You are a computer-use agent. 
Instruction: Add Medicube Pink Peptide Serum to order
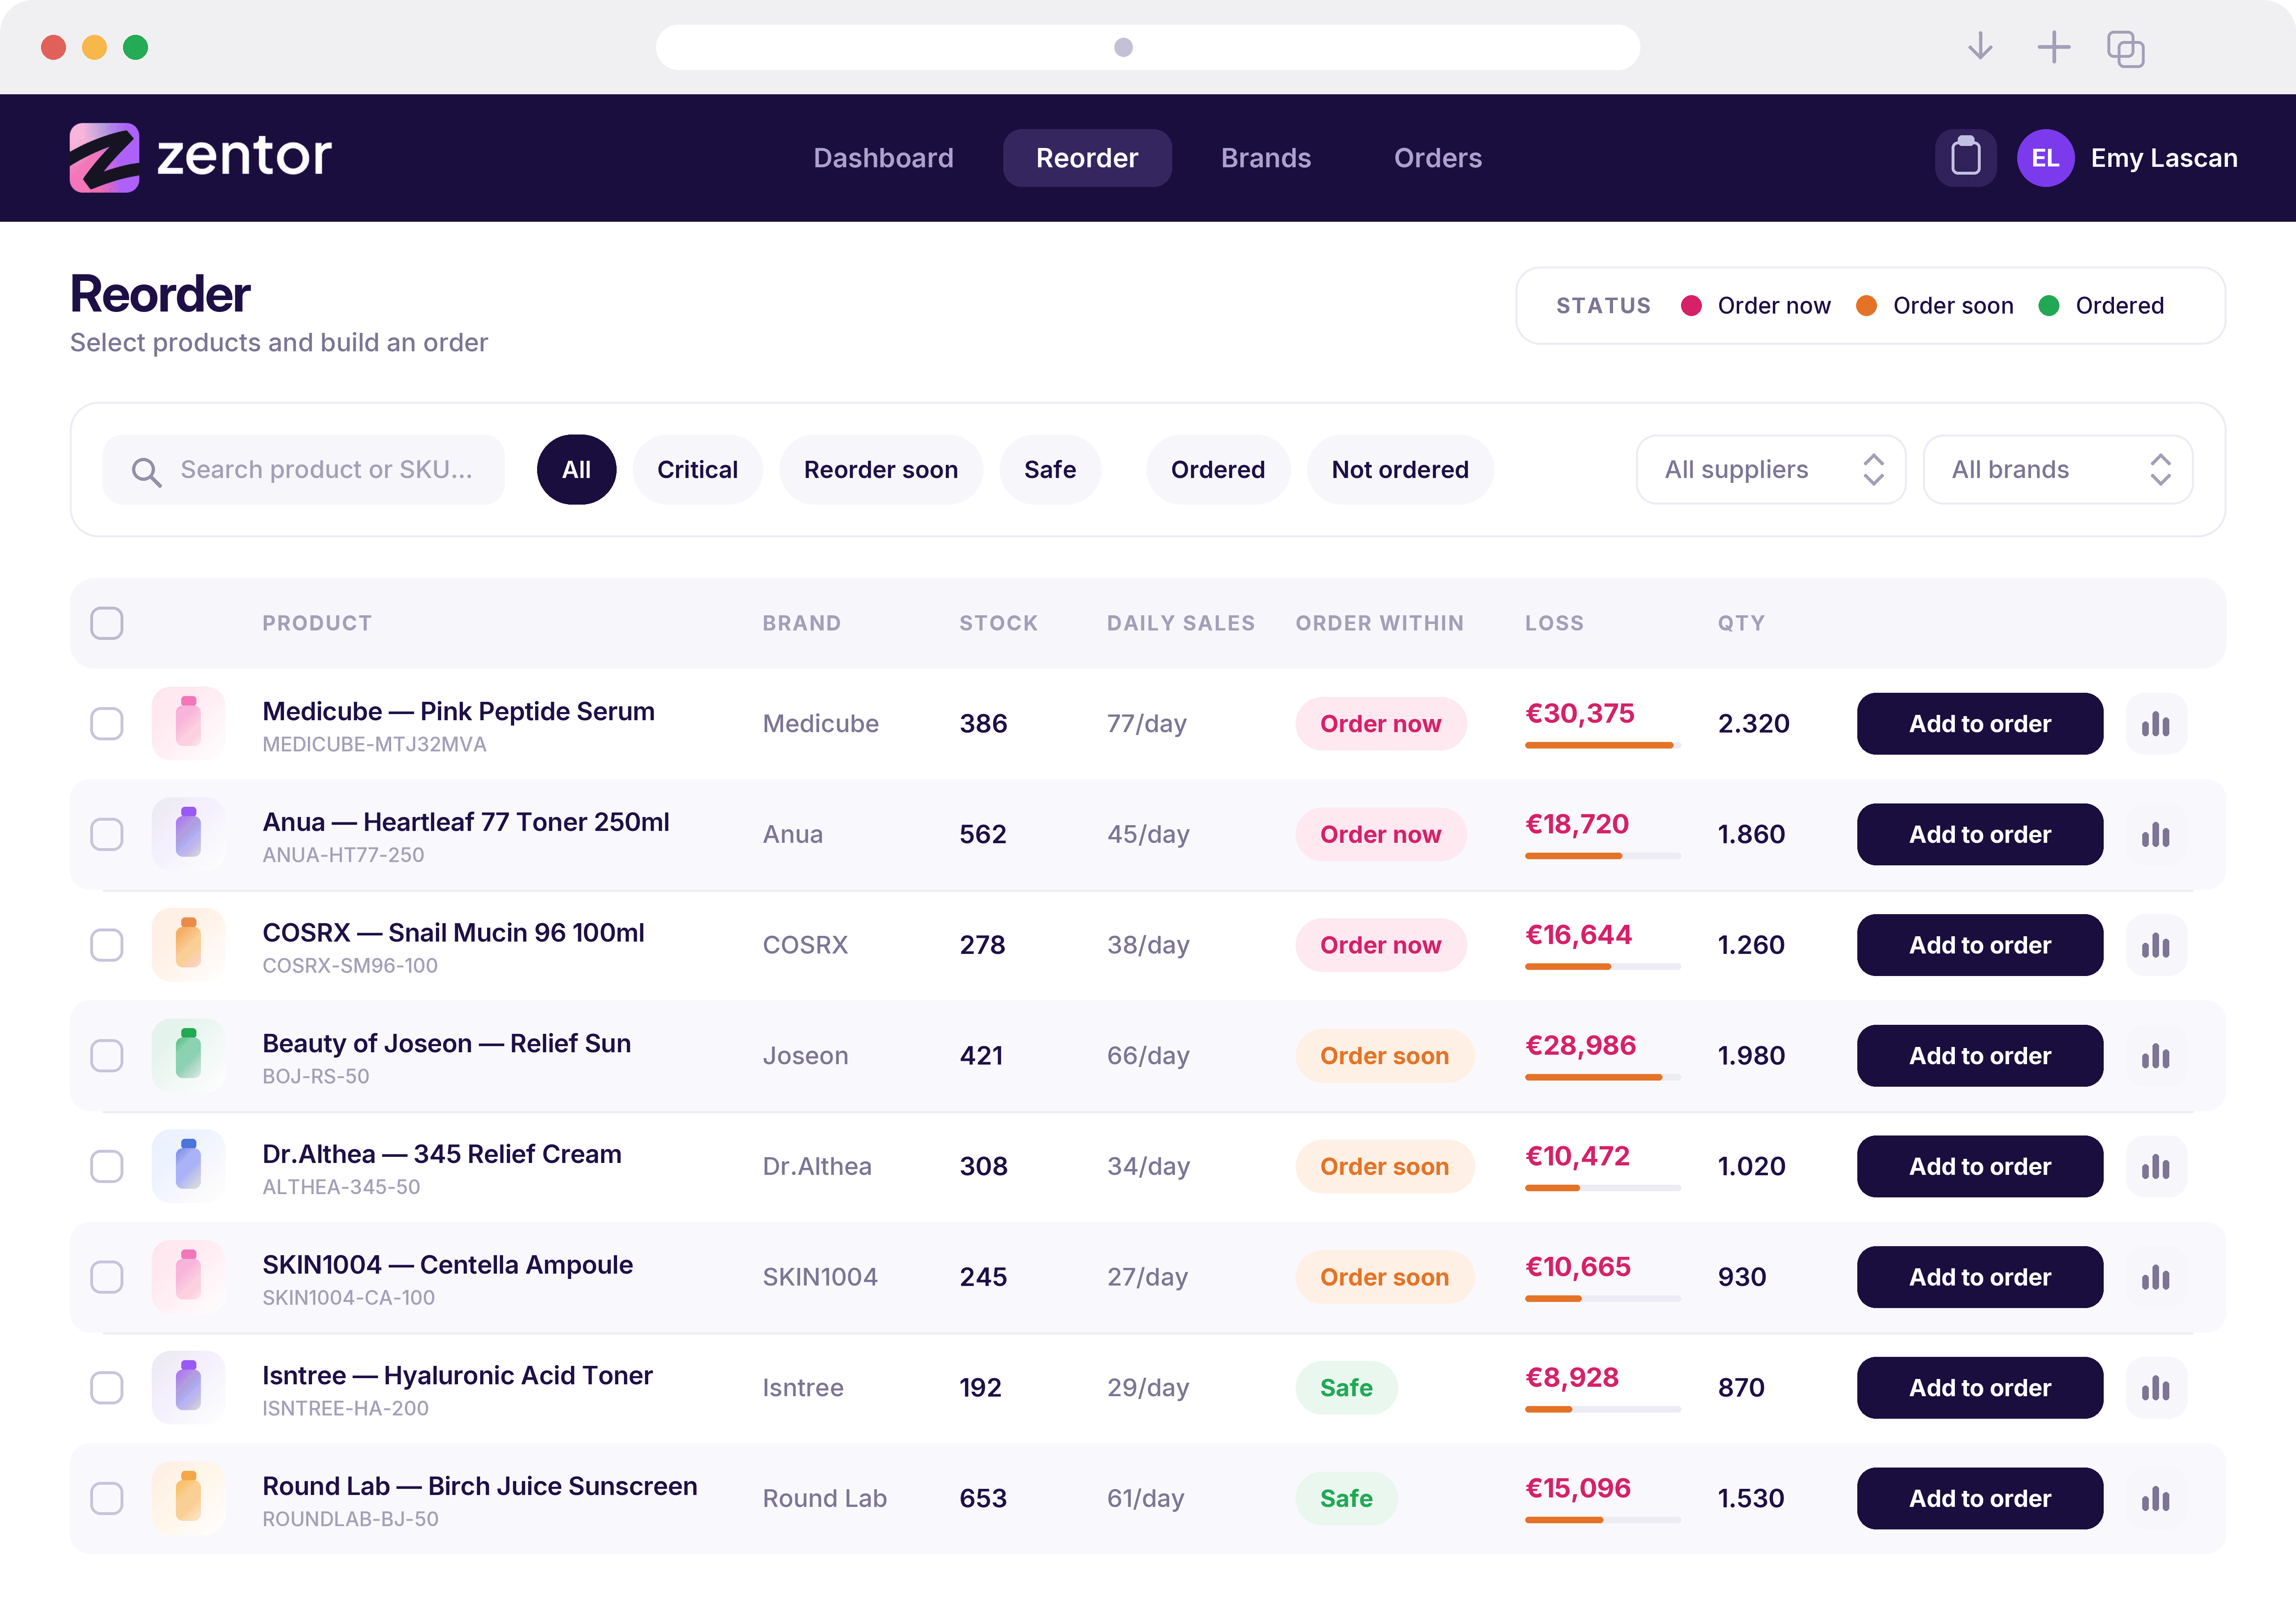[x=1980, y=724]
